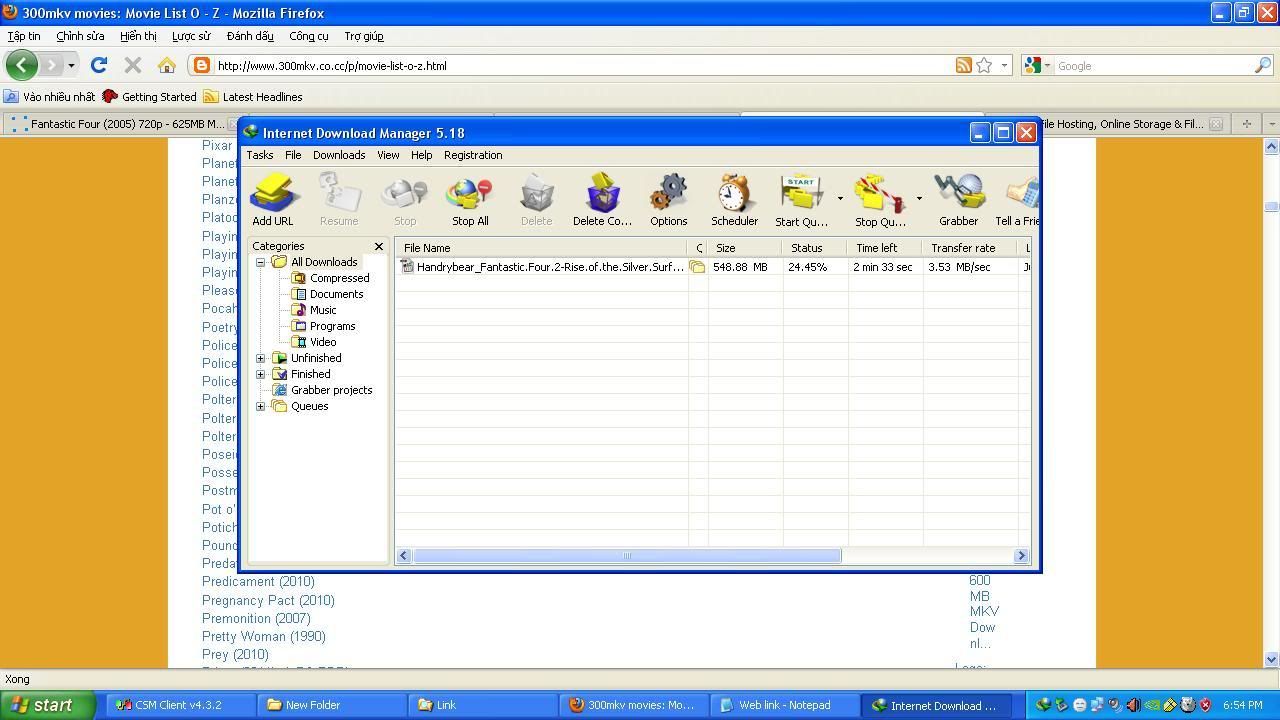
Task: Open Firefox Tập tin menu
Action: coord(24,36)
